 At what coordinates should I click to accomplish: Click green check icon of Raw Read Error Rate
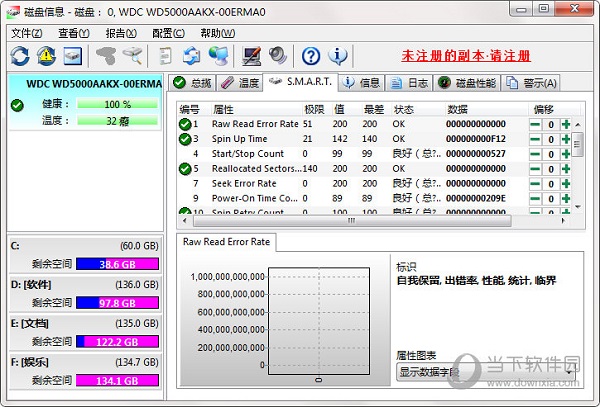coord(185,124)
